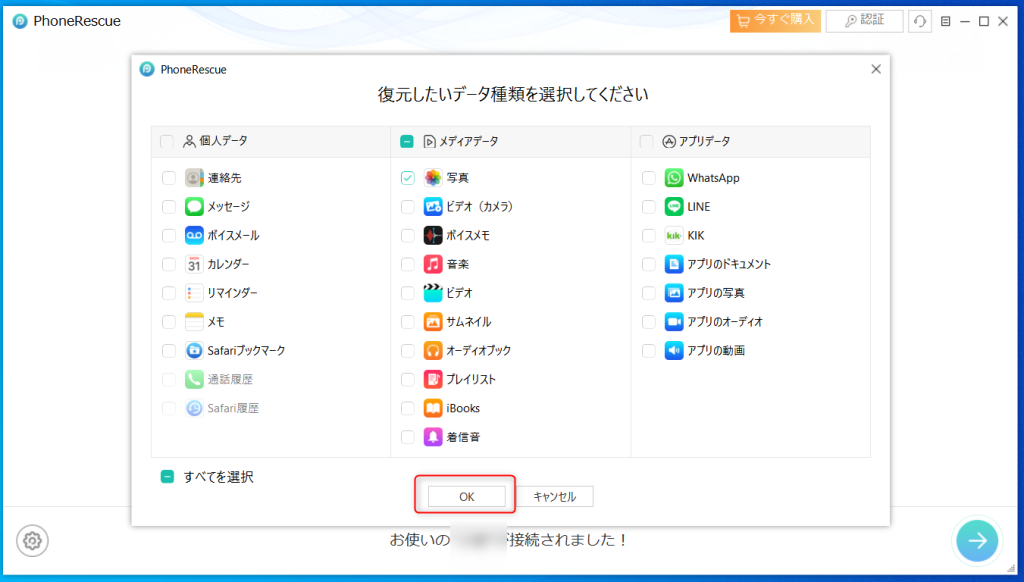Image resolution: width=1024 pixels, height=582 pixels.
Task: Click the リマインダー label
Action: click(x=232, y=293)
